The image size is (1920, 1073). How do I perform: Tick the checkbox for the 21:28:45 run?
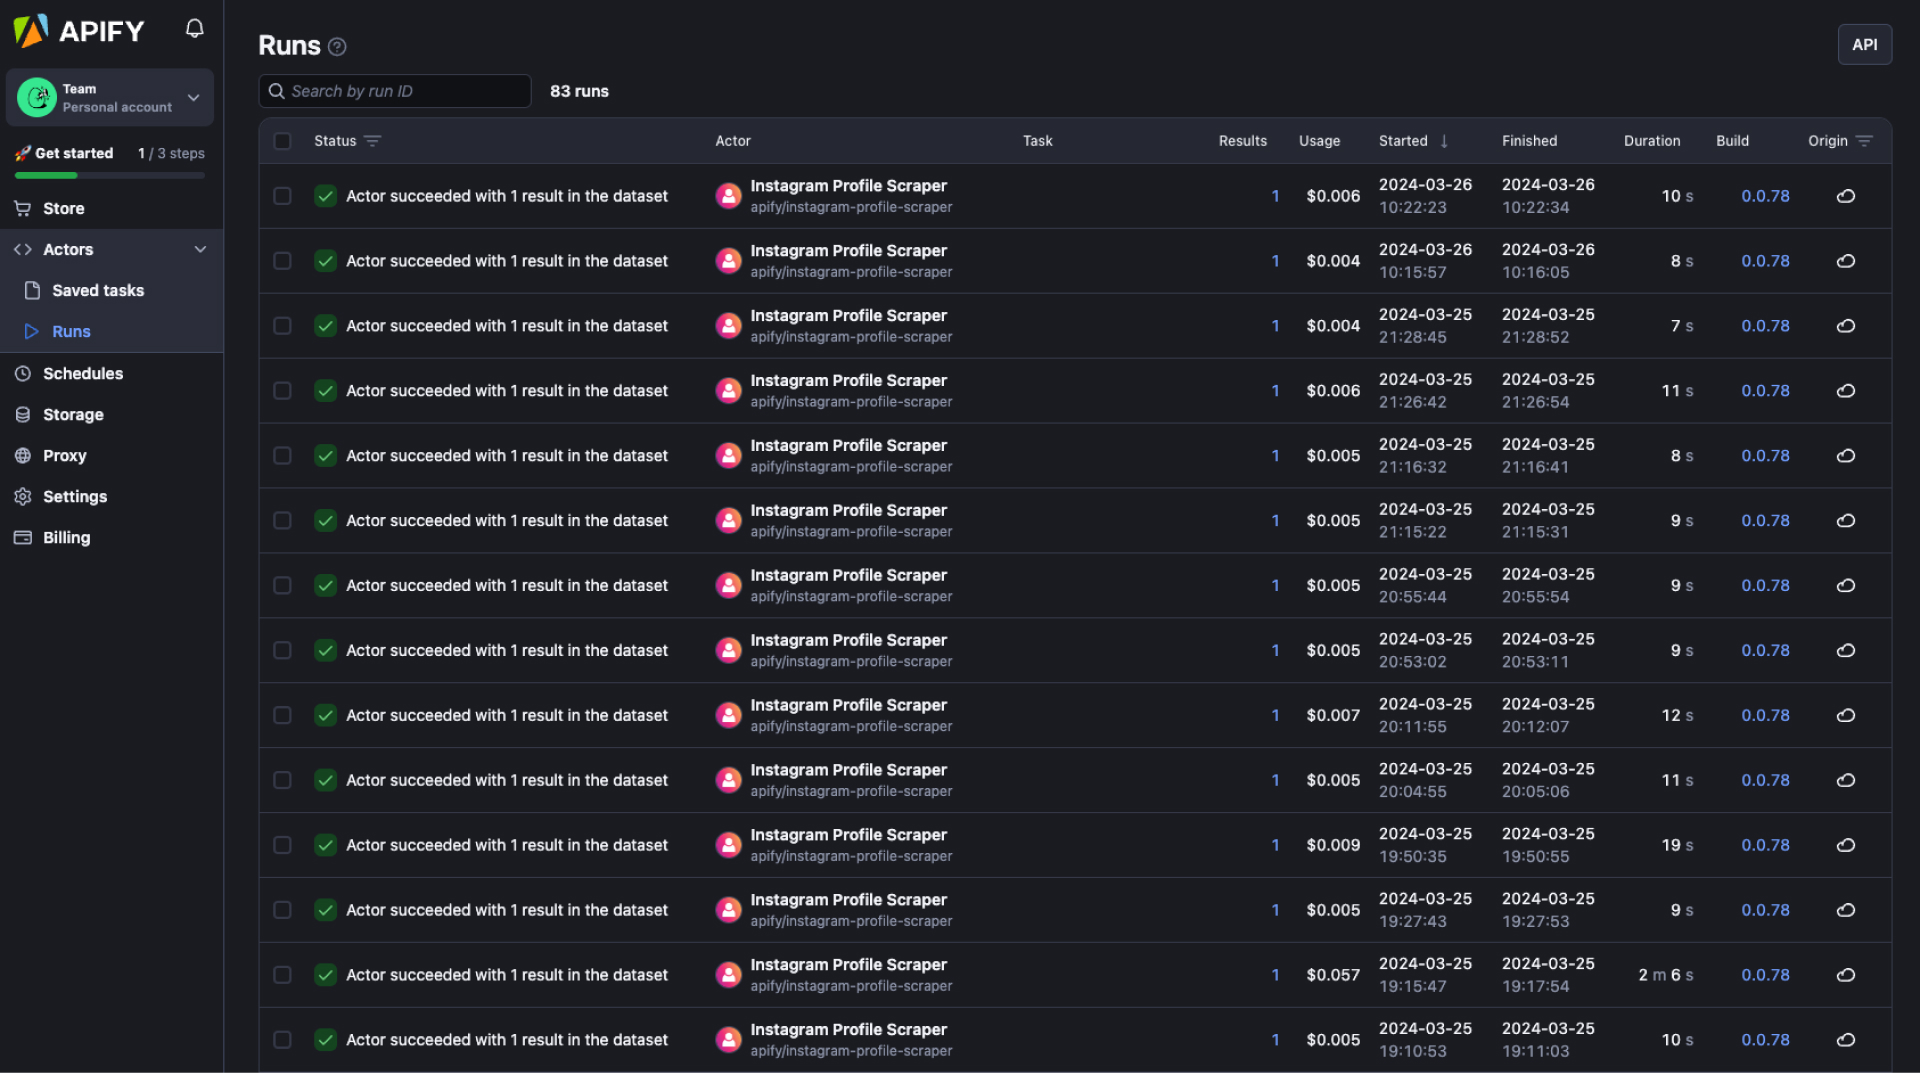pos(283,326)
